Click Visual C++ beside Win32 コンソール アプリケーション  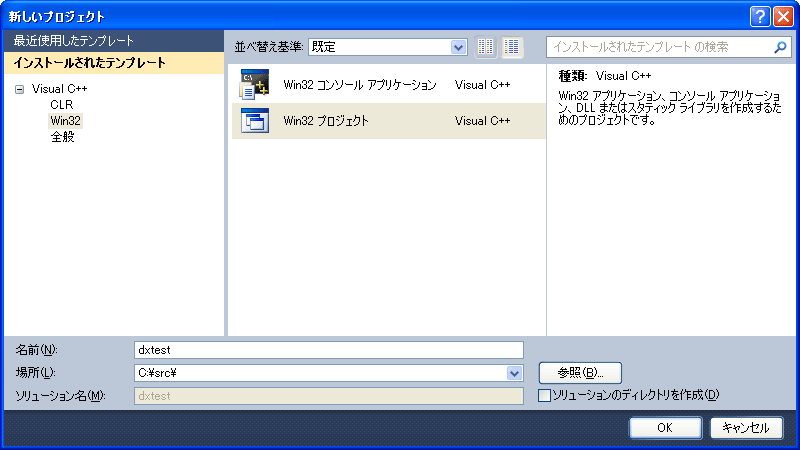[x=482, y=85]
